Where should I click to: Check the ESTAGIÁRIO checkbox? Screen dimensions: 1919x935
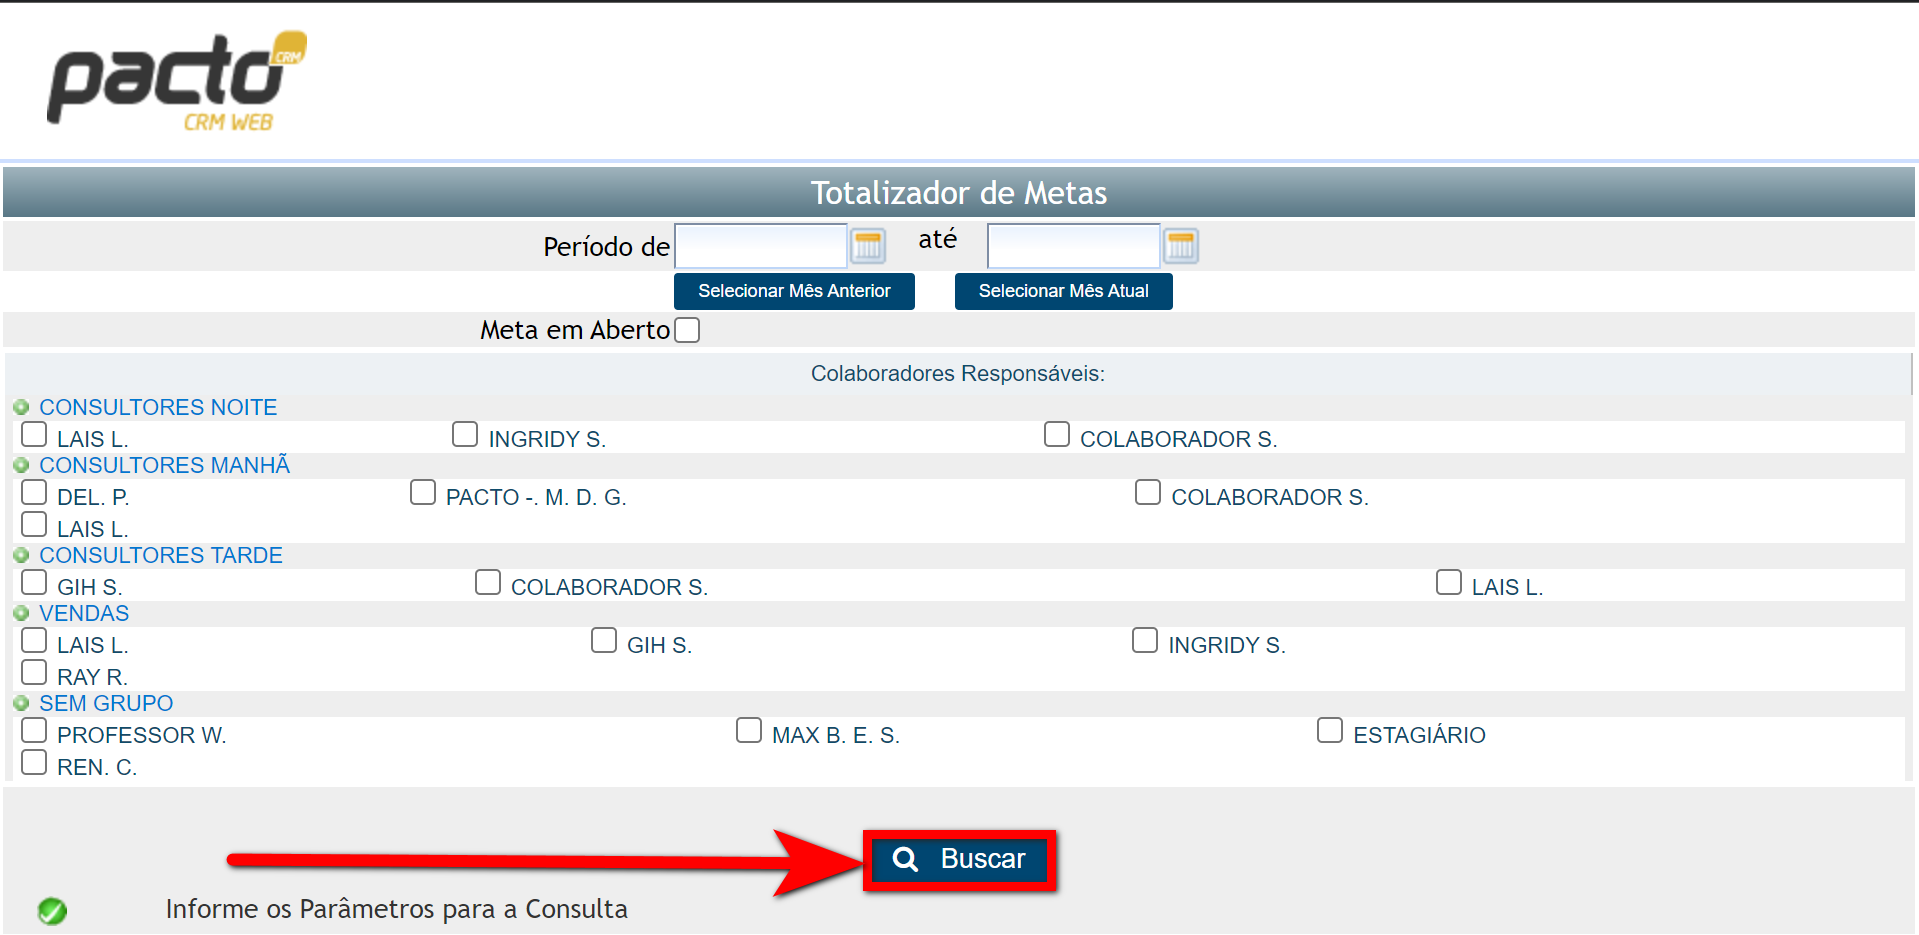click(1329, 730)
